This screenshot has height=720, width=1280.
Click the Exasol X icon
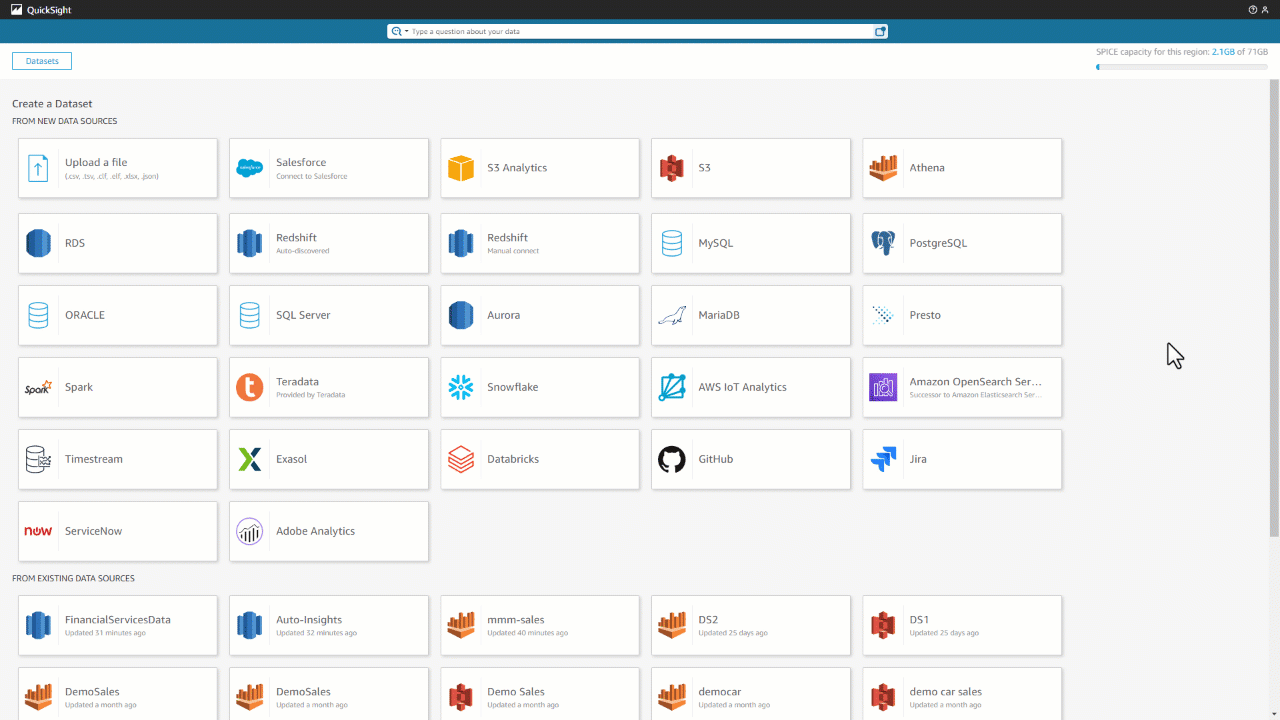(x=249, y=459)
